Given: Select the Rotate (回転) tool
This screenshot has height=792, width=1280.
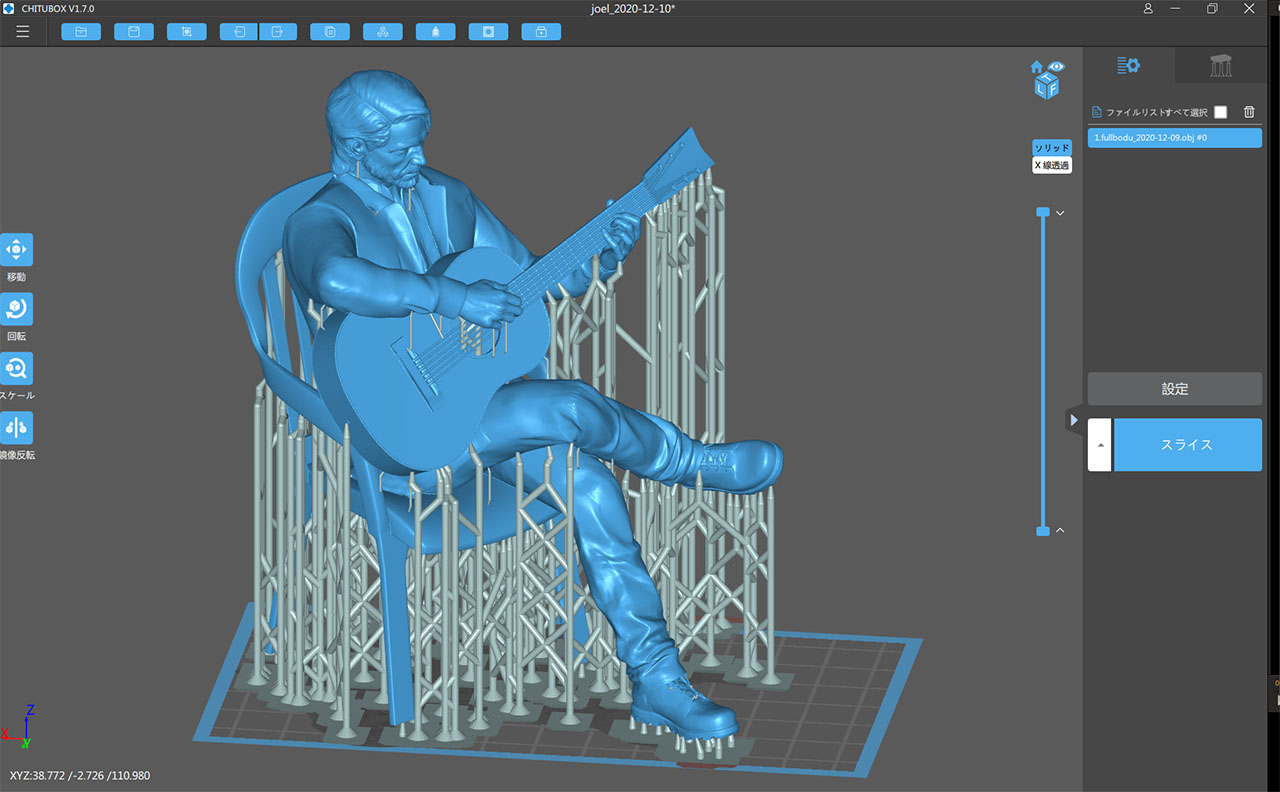Looking at the screenshot, I should point(17,309).
